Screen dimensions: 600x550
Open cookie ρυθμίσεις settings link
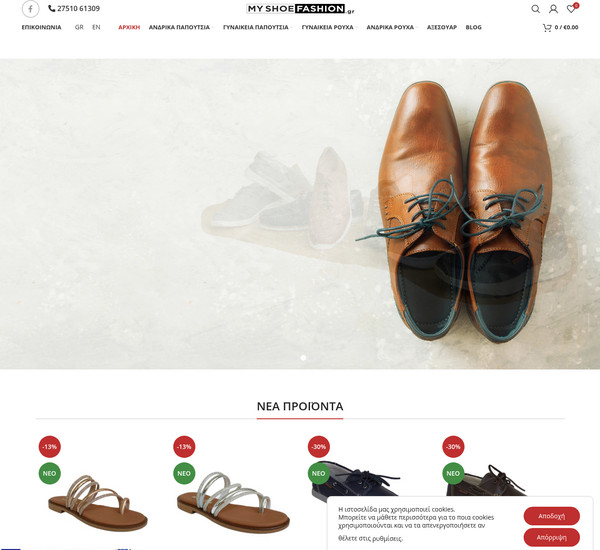pyautogui.click(x=388, y=539)
